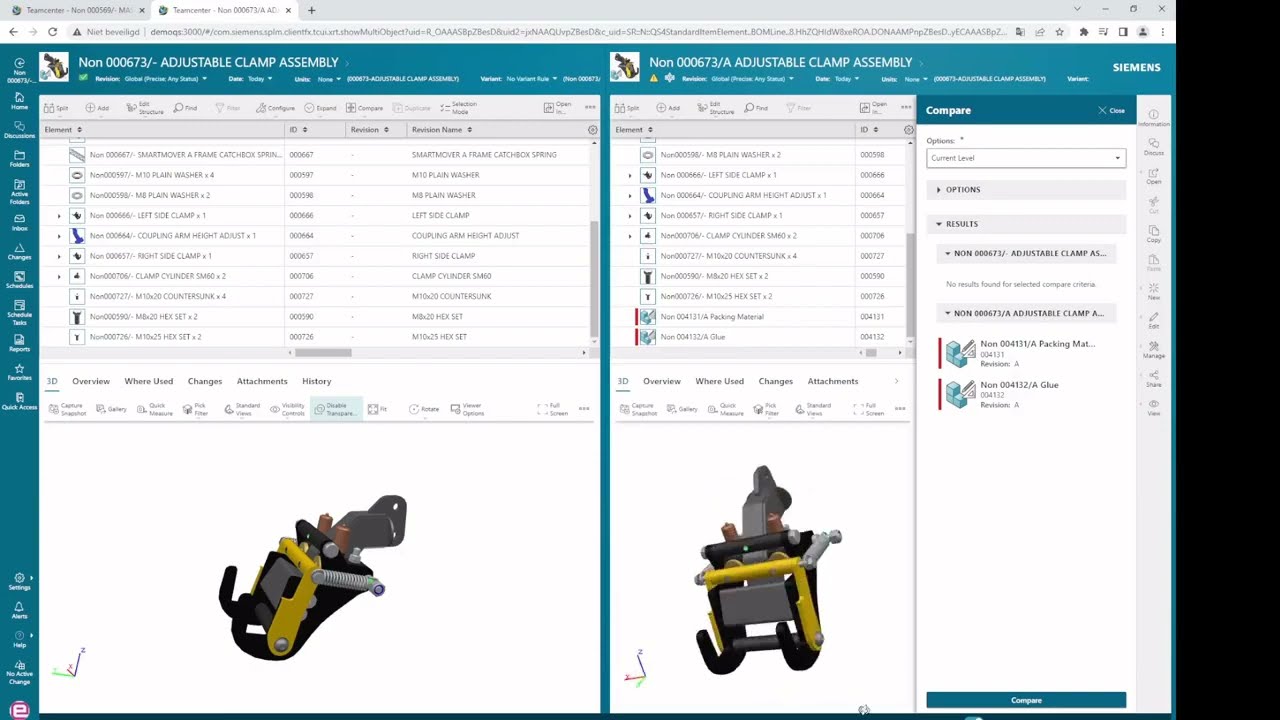
Task: Open Discussions in the left sidebar
Action: 19,129
